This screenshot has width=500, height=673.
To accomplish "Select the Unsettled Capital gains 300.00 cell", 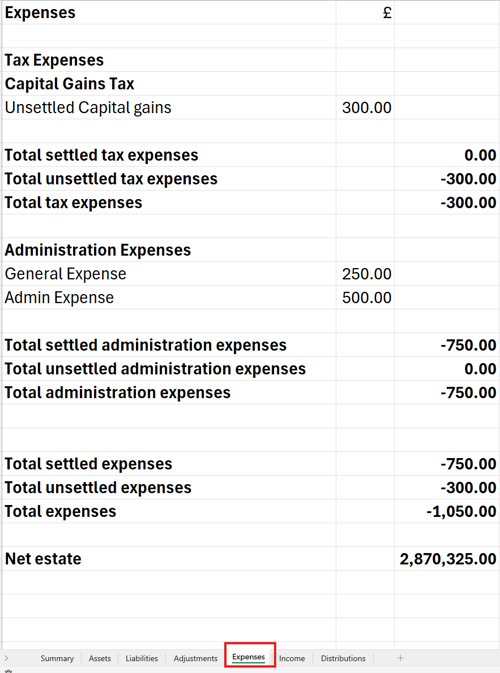I will [365, 107].
